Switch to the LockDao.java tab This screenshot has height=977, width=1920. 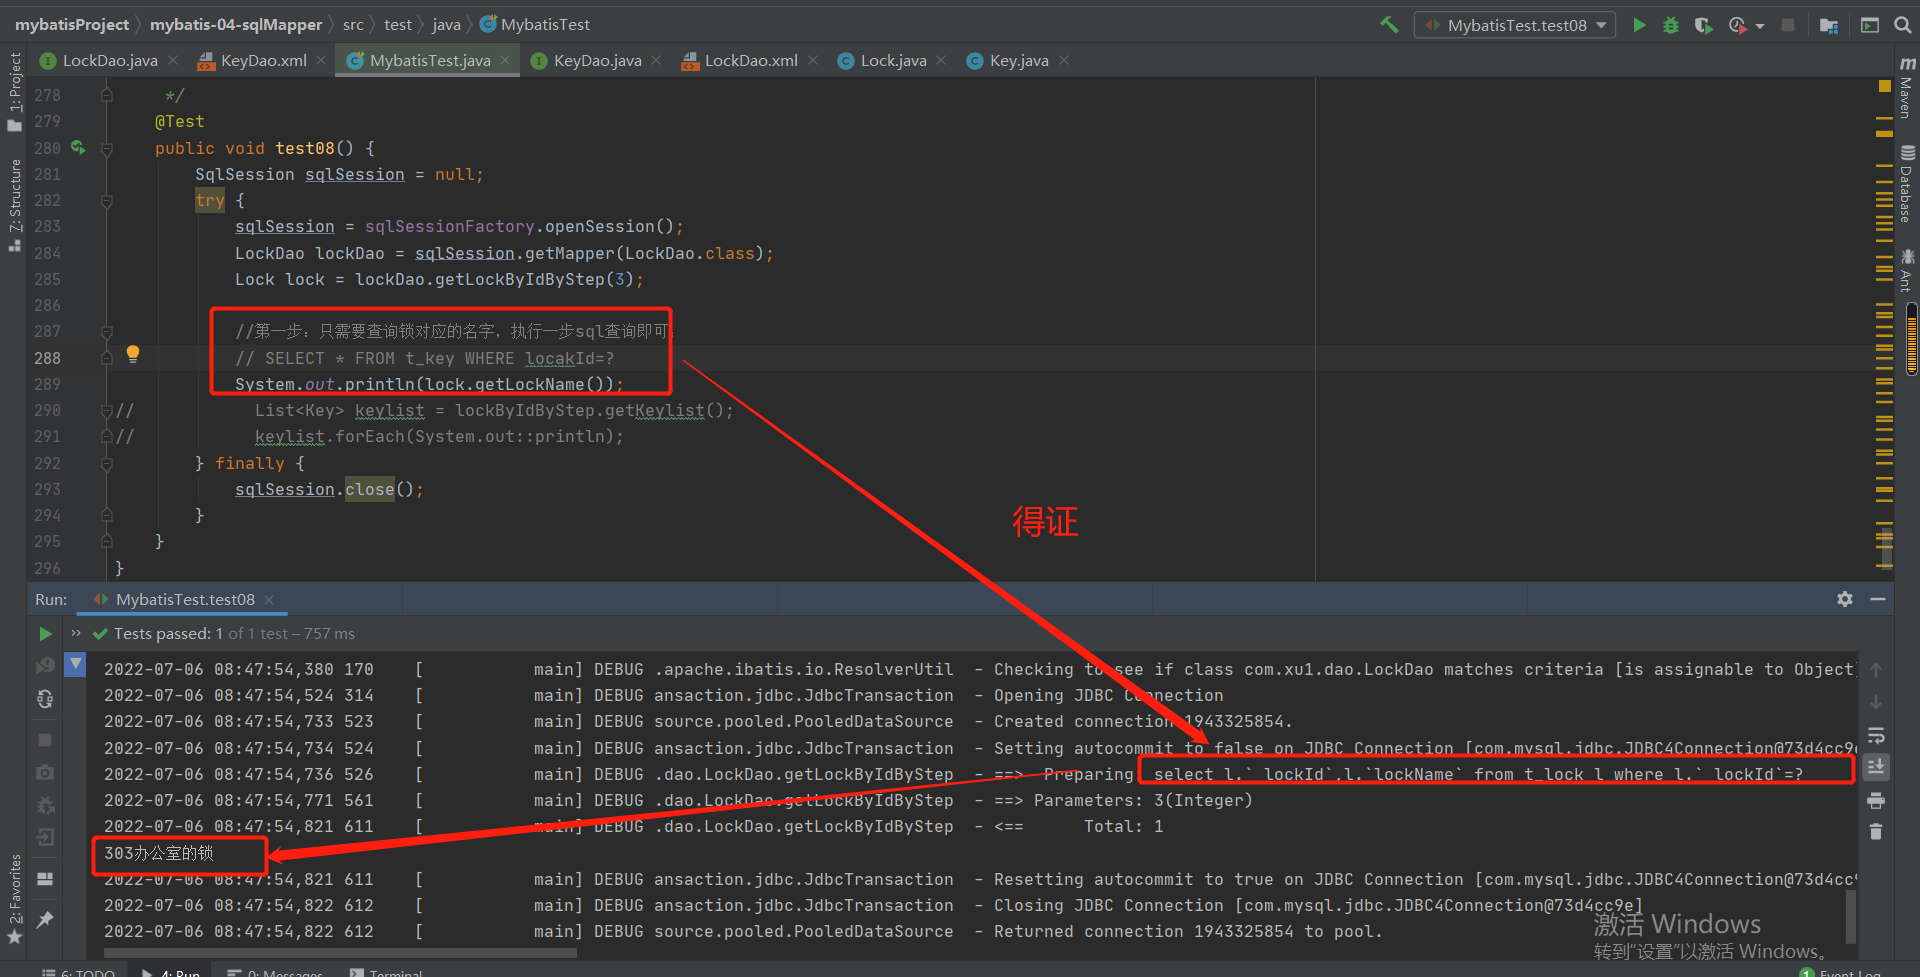[110, 61]
